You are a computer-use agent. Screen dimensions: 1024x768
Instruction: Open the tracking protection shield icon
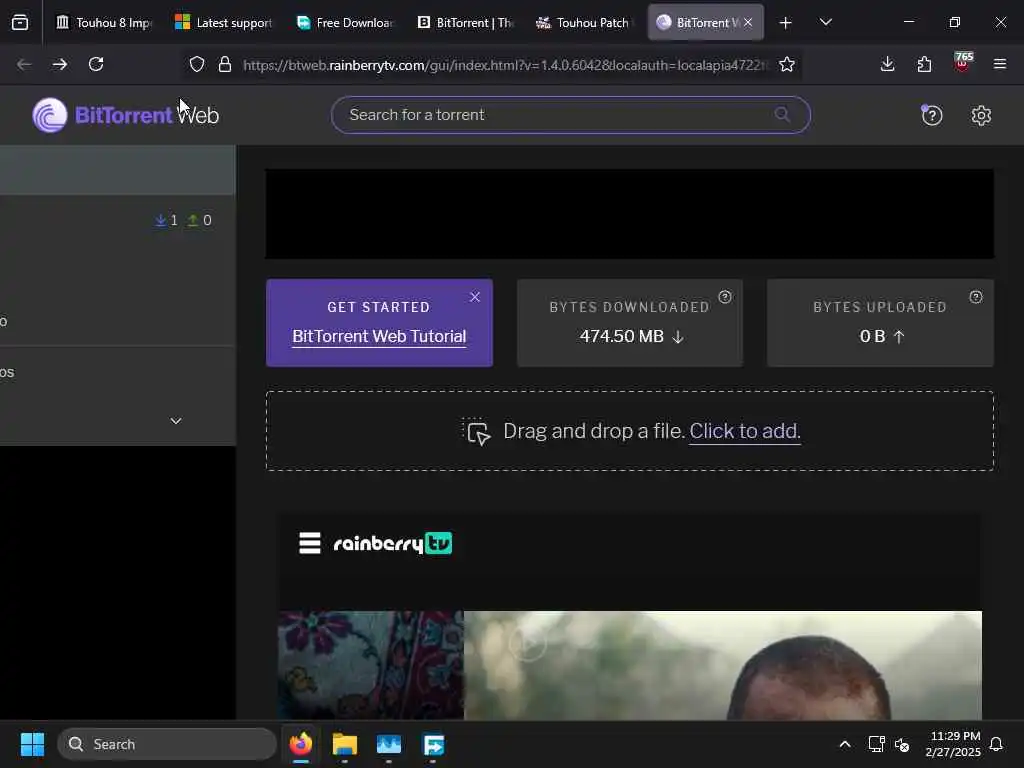click(197, 64)
